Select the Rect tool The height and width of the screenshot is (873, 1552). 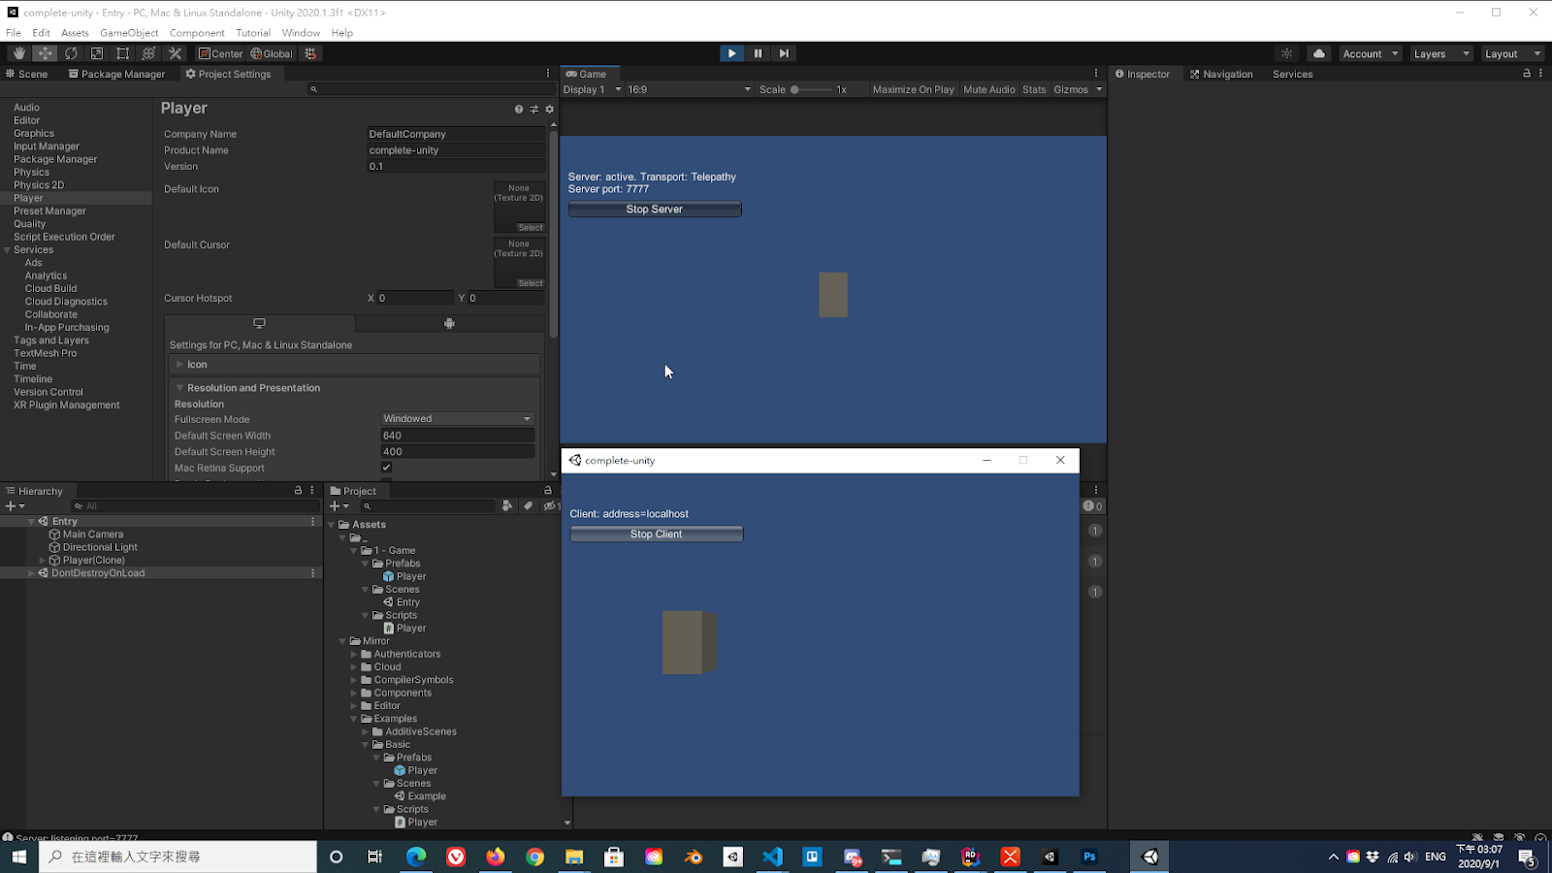click(x=123, y=54)
